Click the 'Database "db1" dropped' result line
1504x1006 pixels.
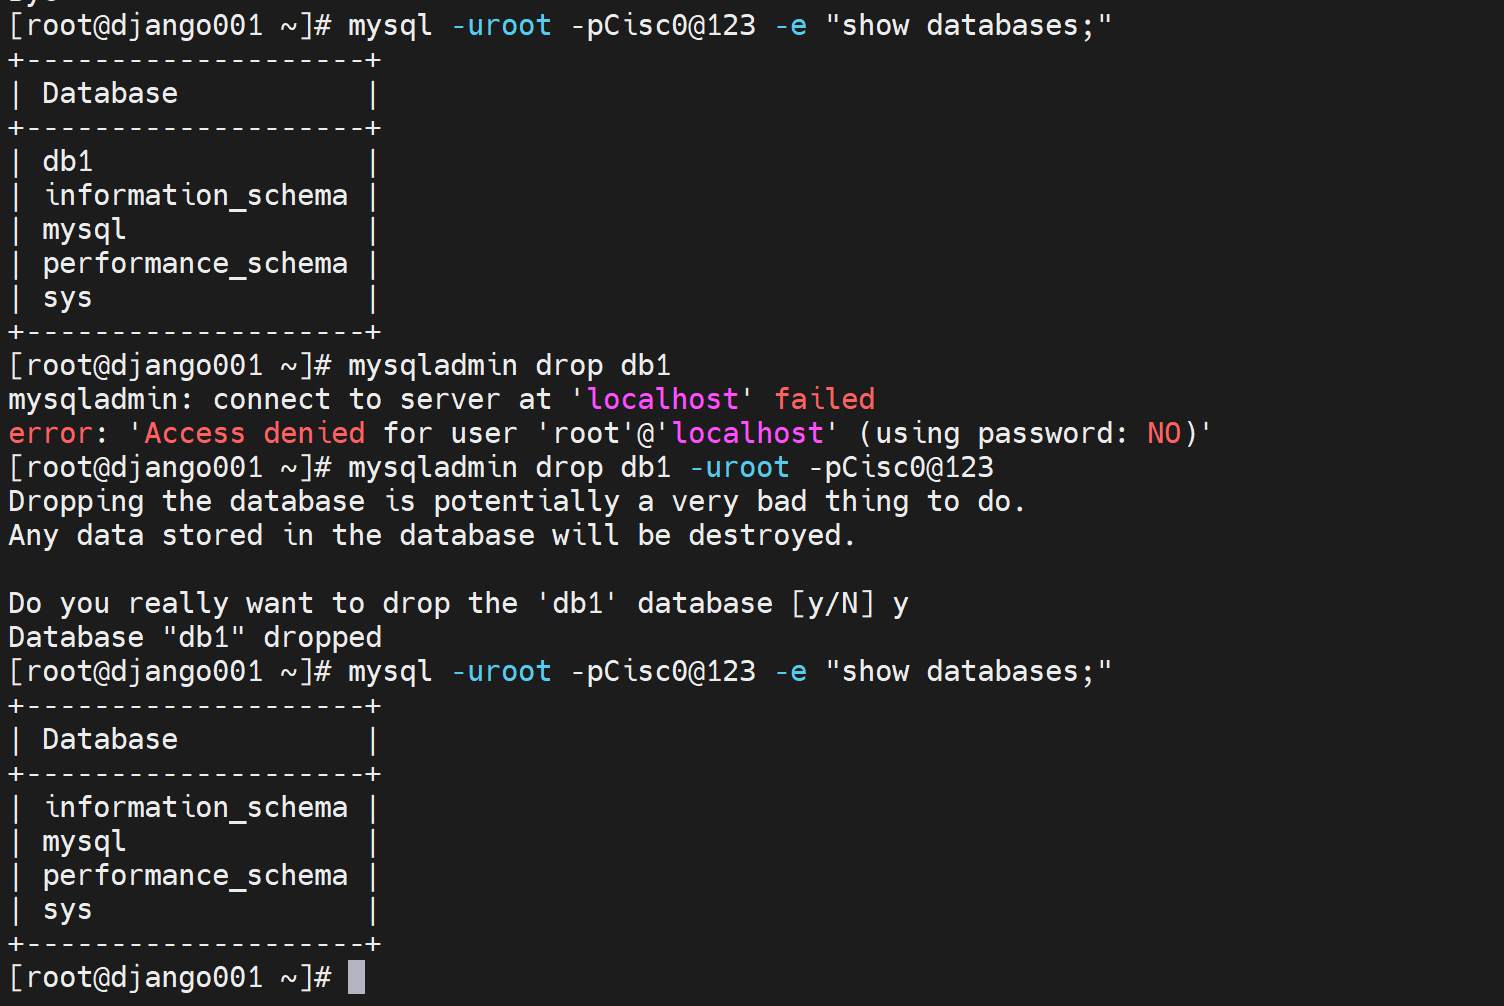[x=195, y=637]
